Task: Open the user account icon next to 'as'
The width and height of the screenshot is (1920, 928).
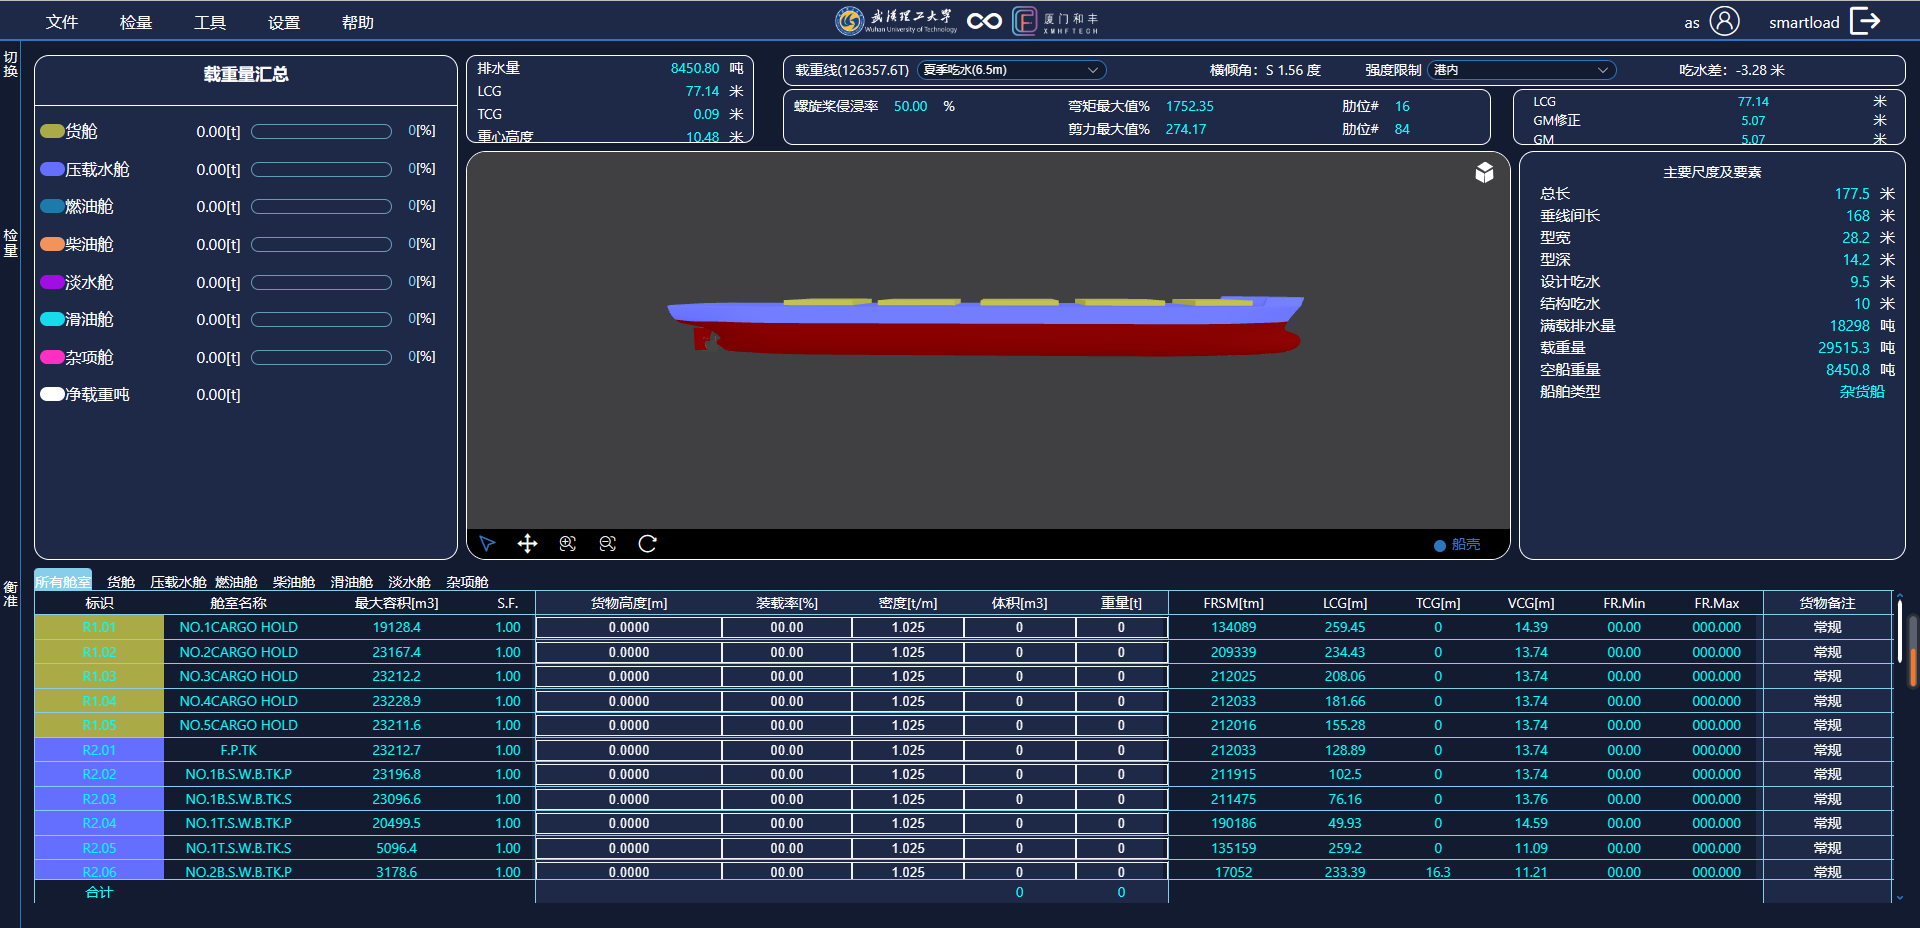Action: pos(1723,20)
